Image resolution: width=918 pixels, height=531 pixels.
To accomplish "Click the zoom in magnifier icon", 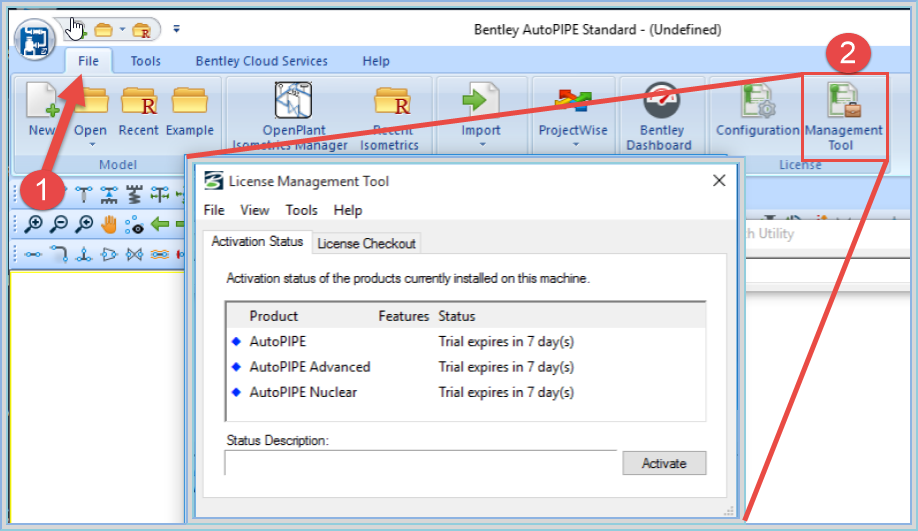I will [x=33, y=224].
